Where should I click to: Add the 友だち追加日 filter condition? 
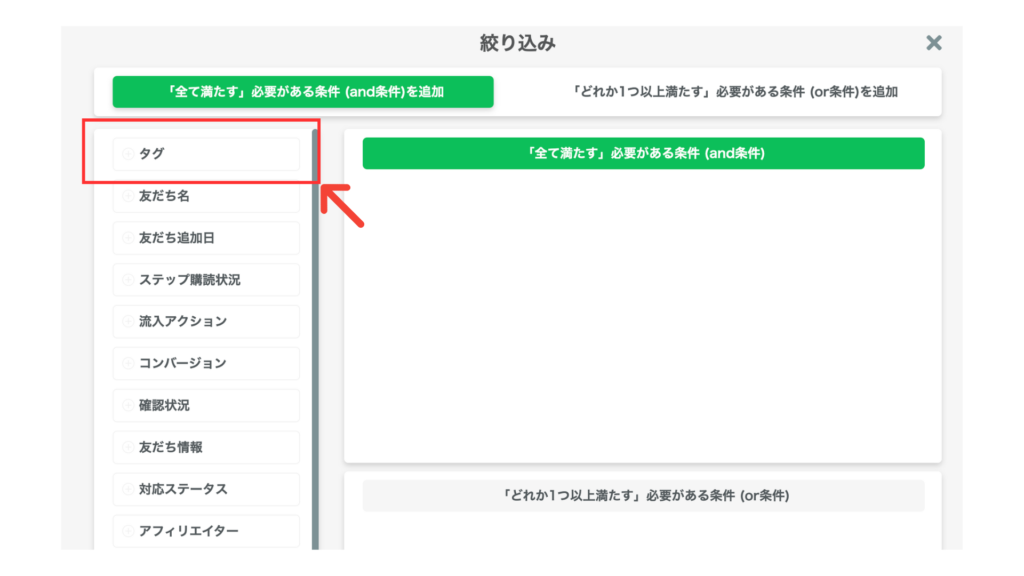point(206,238)
